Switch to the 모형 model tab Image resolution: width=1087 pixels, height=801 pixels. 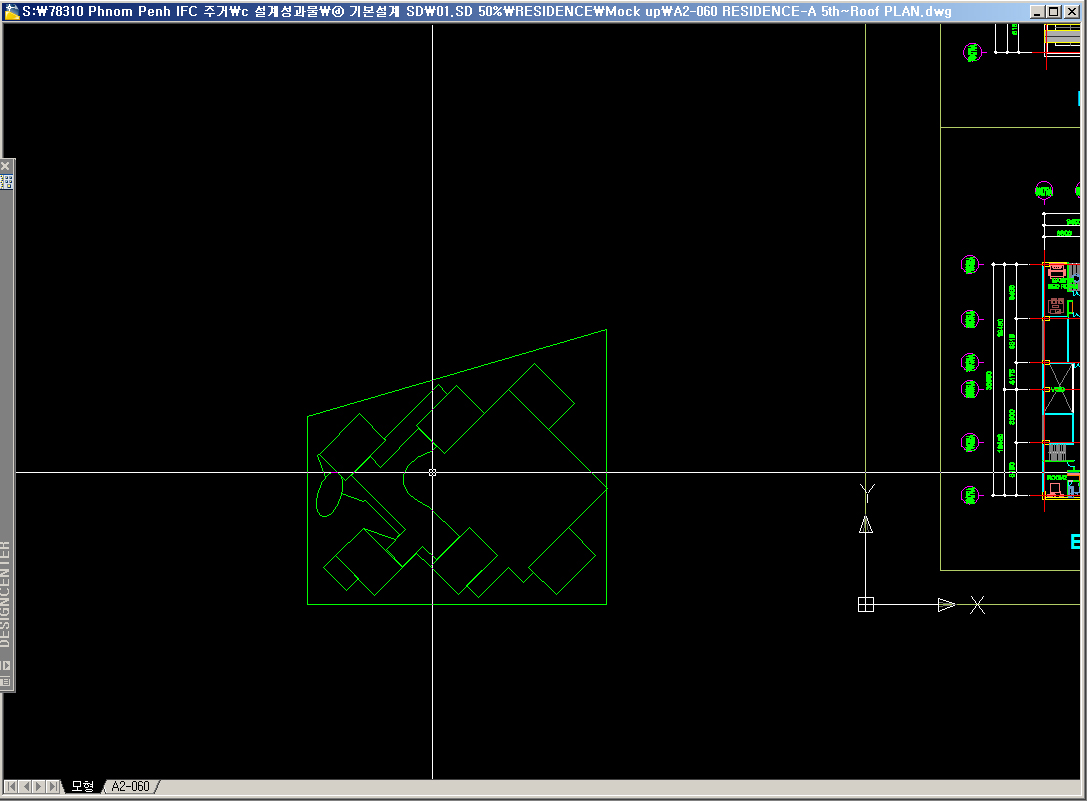83,787
